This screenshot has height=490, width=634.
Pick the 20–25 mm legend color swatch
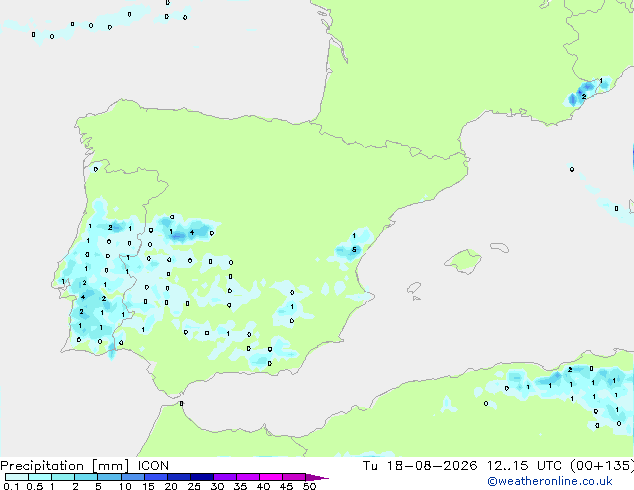pyautogui.click(x=178, y=477)
